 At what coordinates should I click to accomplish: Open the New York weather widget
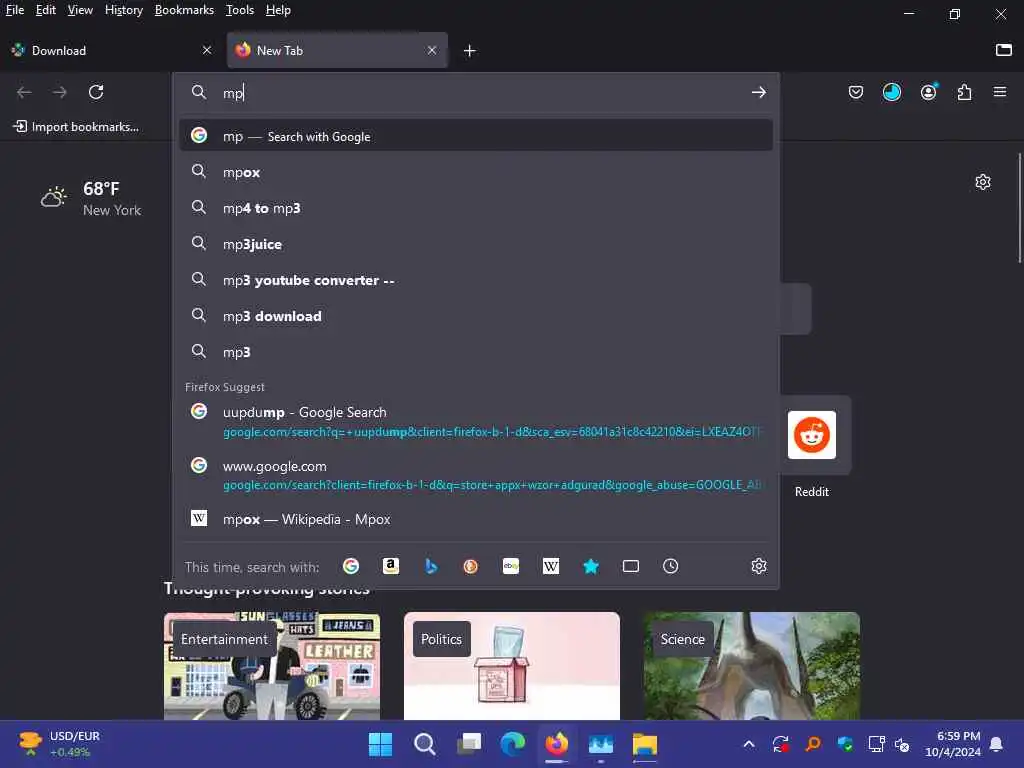tap(91, 199)
